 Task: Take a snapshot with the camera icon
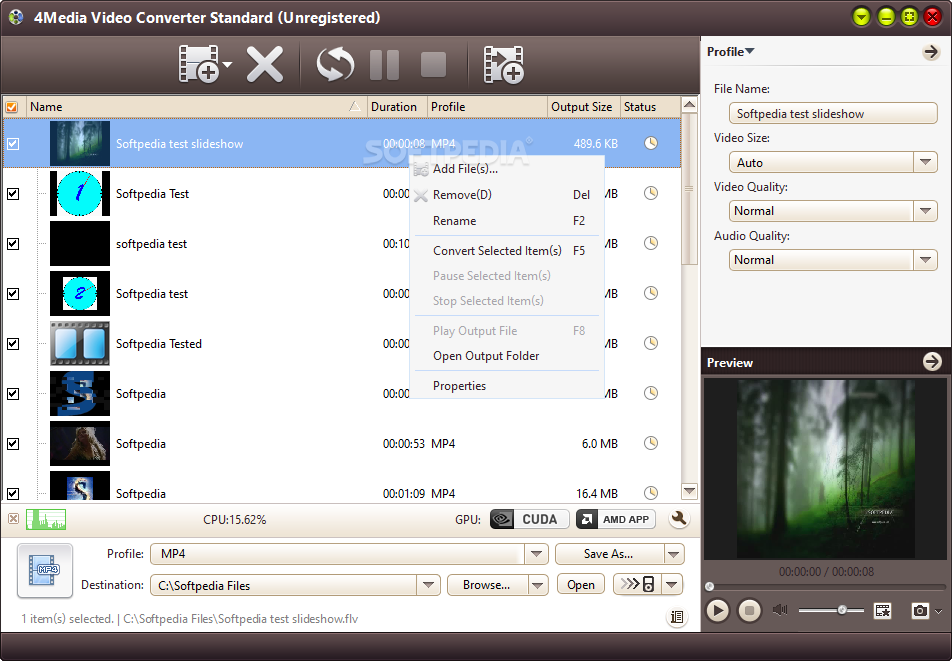[x=920, y=611]
